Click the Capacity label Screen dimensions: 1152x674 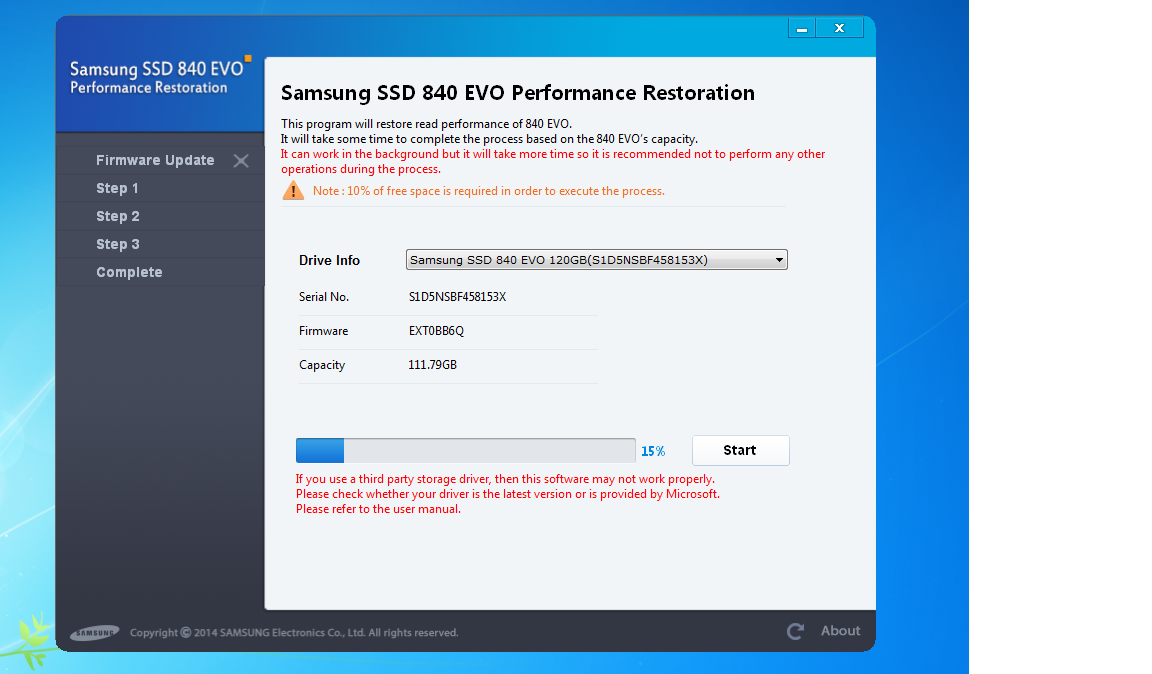click(322, 365)
